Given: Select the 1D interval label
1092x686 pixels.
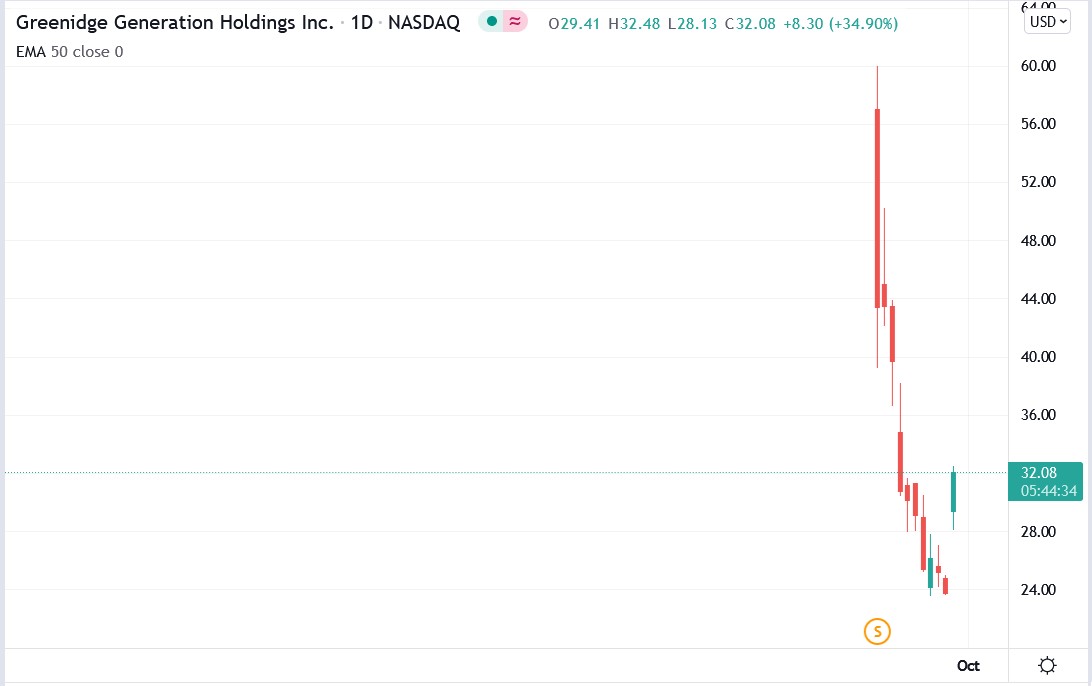Looking at the screenshot, I should tap(361, 22).
